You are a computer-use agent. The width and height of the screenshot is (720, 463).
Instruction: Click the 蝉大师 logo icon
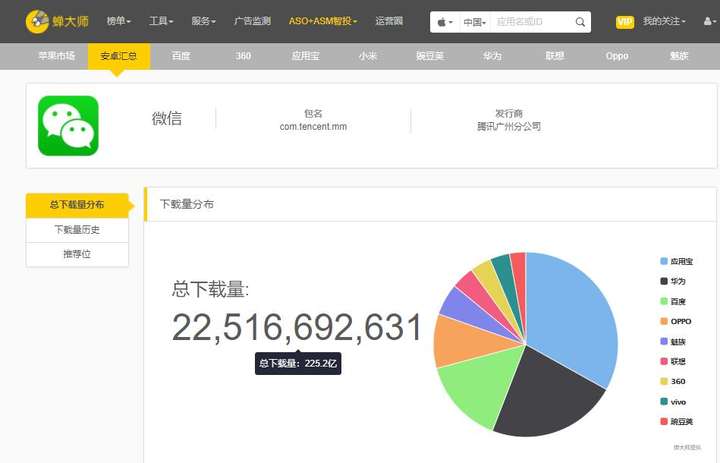point(37,21)
